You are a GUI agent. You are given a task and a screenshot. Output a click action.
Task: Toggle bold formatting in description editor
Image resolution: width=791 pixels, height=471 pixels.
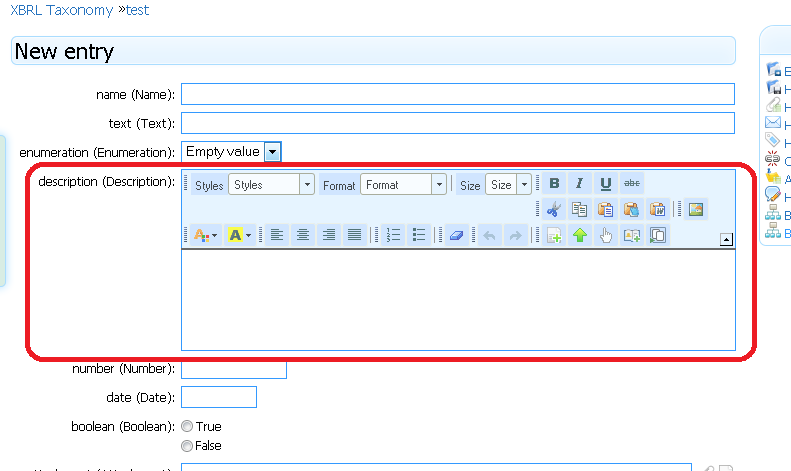tap(554, 184)
